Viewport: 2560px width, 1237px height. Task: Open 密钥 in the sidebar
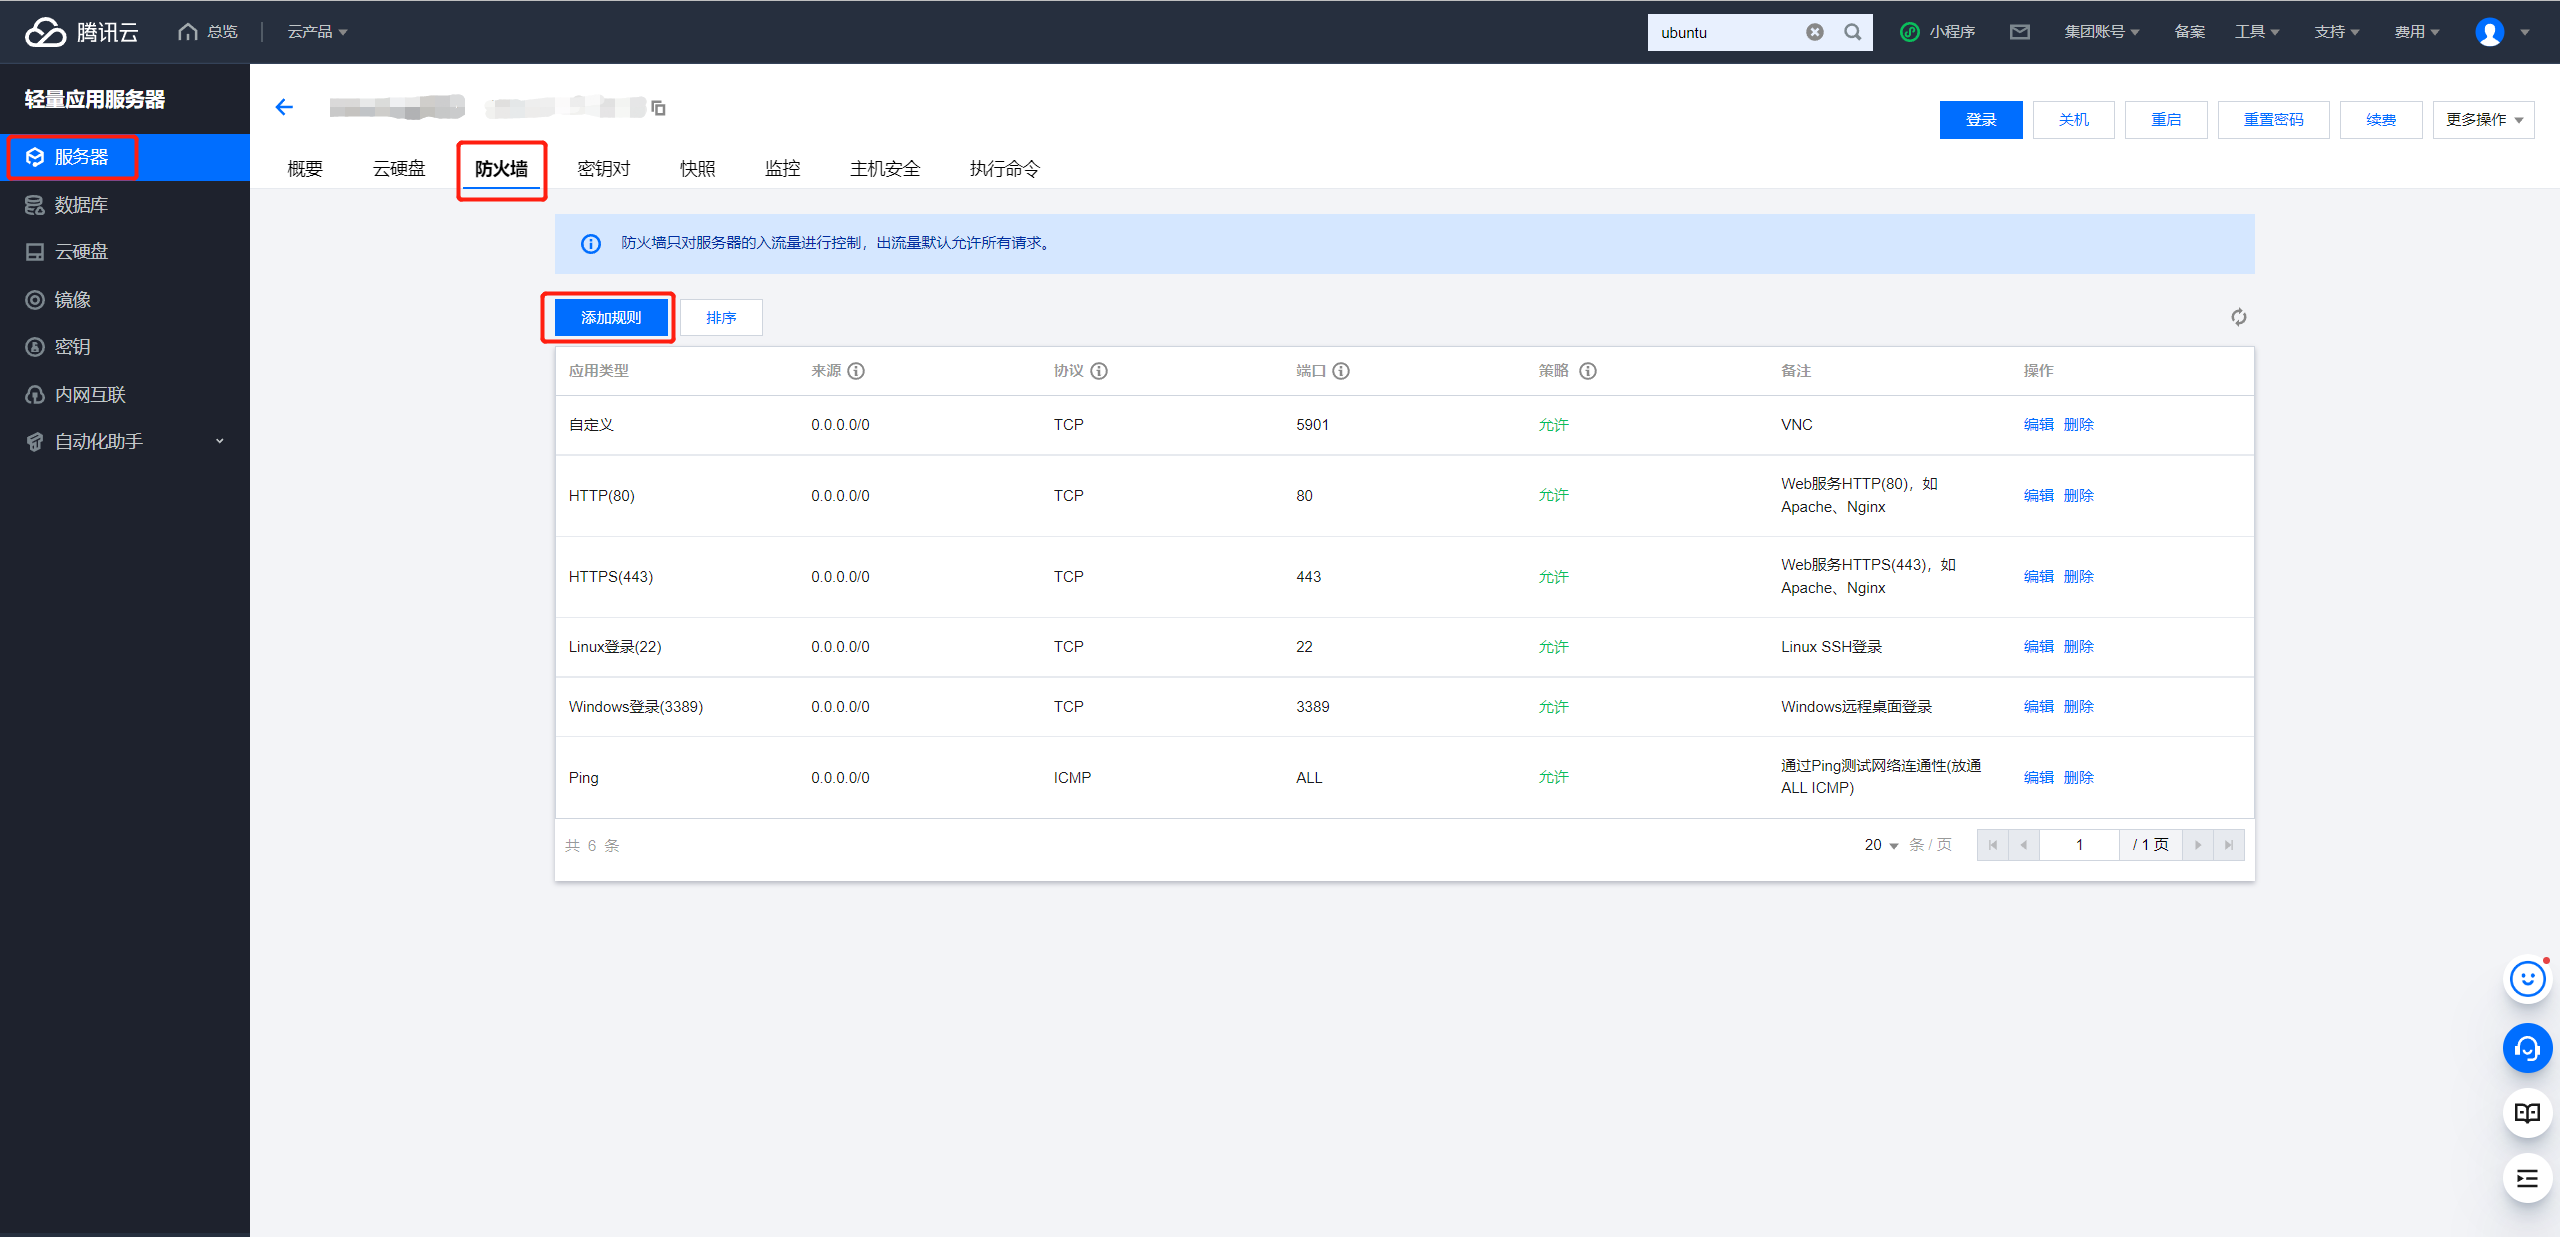tap(125, 347)
